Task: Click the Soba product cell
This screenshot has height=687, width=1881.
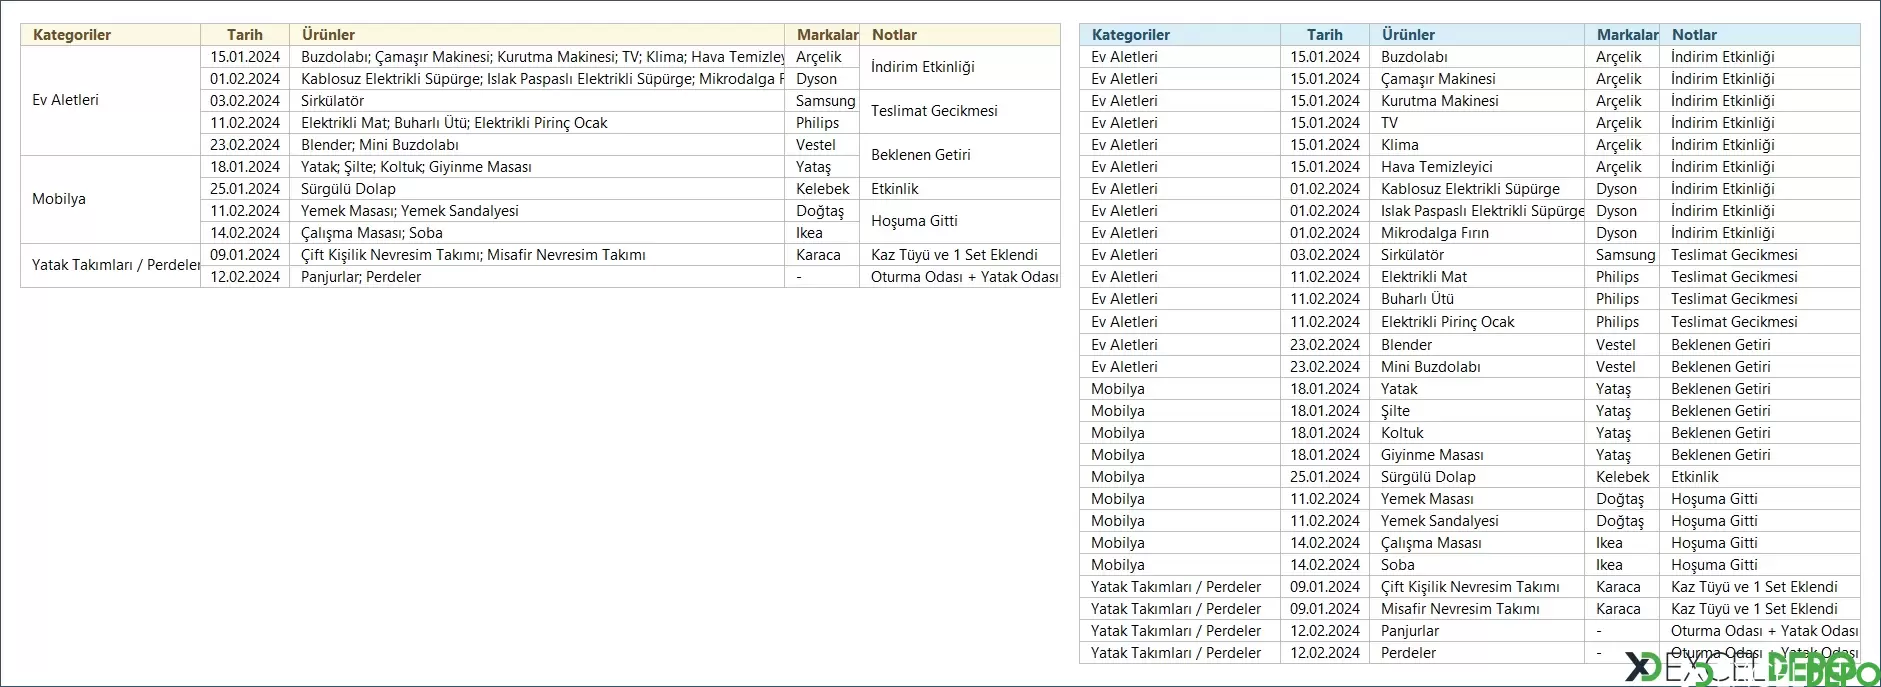Action: click(1477, 565)
